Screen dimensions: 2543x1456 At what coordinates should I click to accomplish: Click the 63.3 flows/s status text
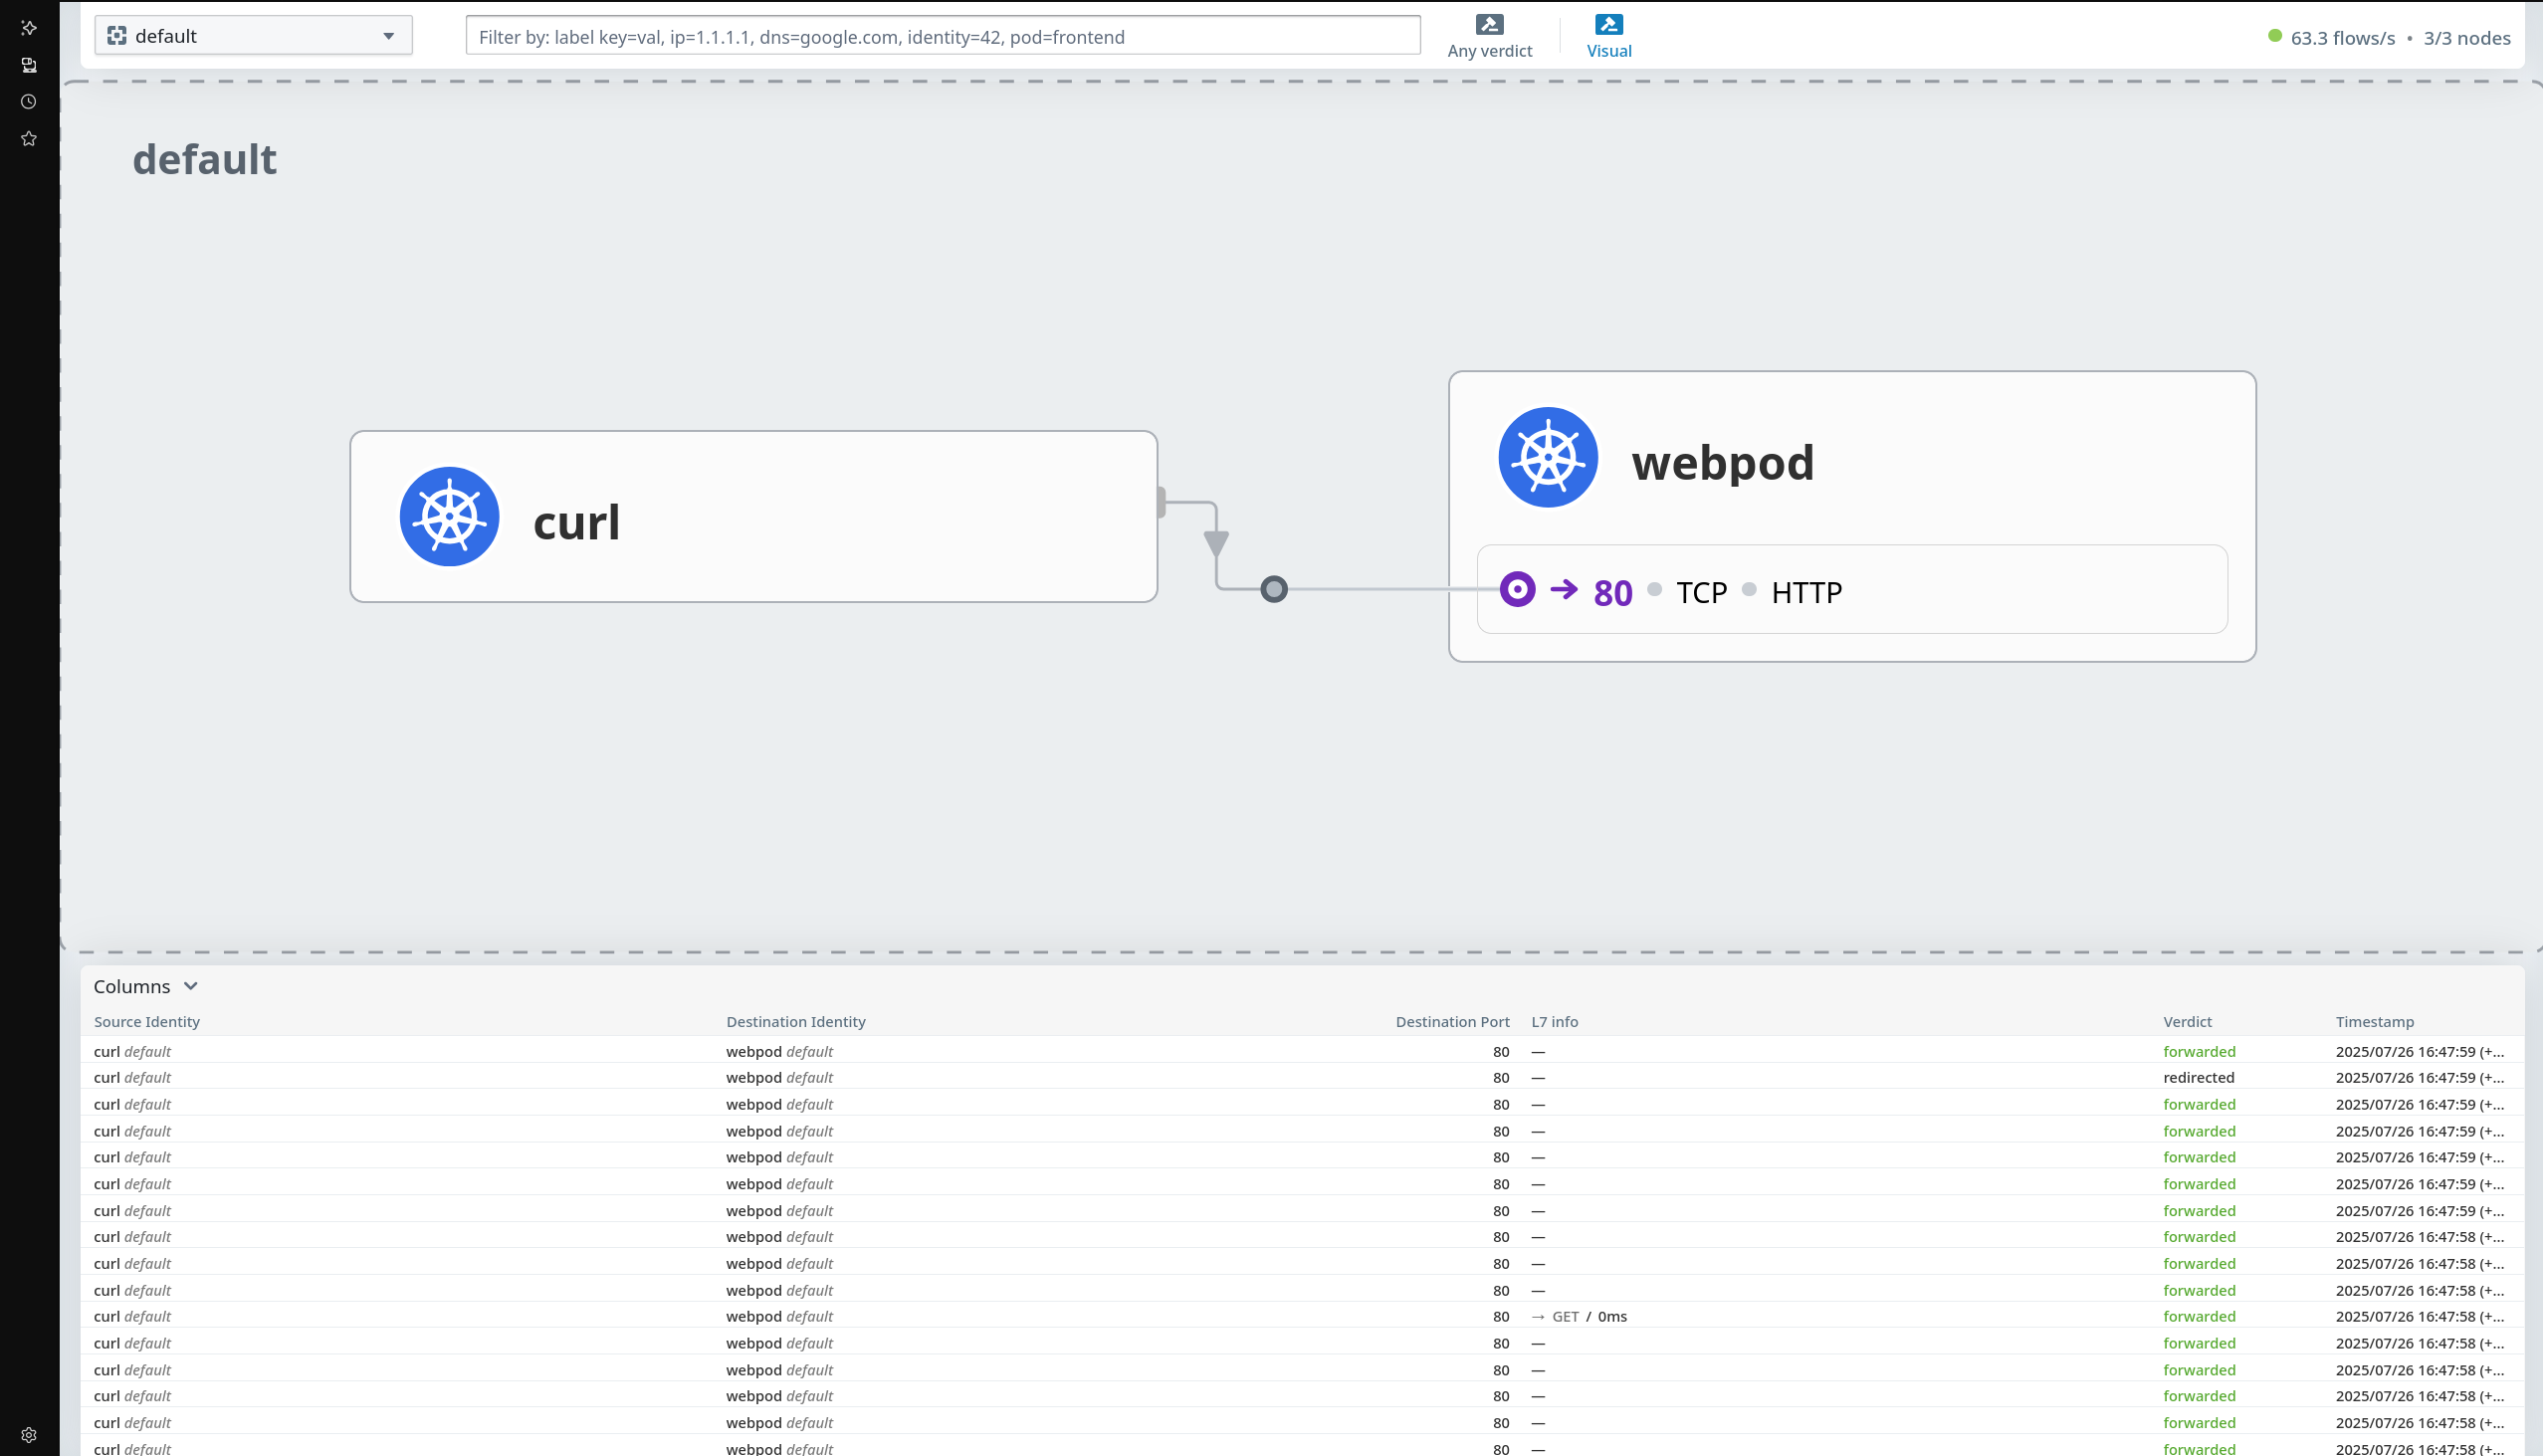(x=2342, y=38)
